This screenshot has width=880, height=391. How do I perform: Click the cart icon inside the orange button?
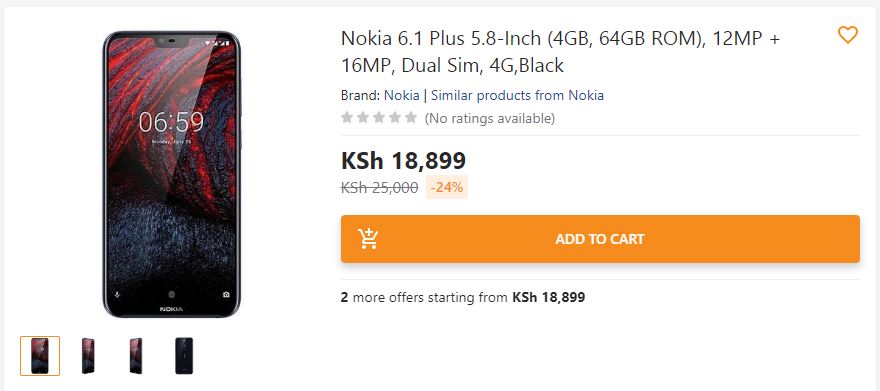(x=368, y=239)
